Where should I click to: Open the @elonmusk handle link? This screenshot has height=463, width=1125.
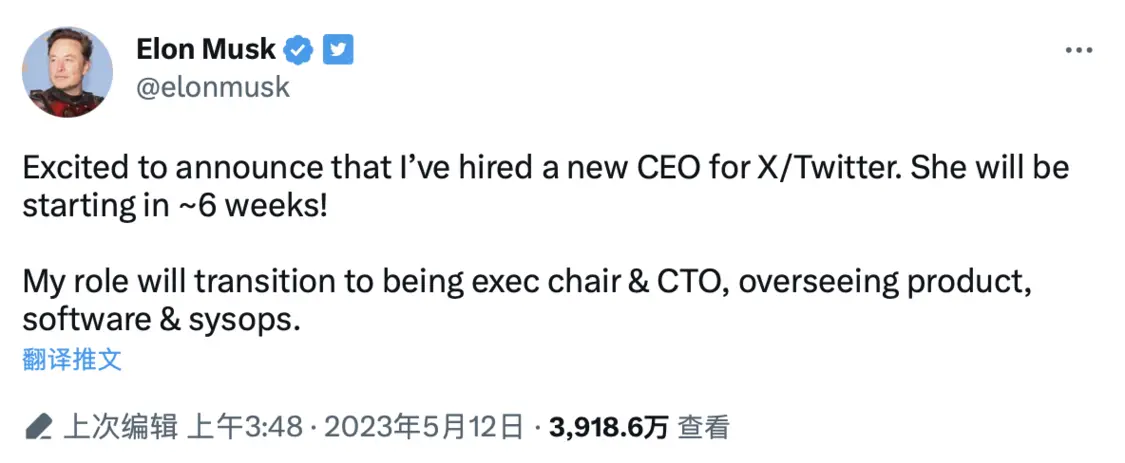click(x=212, y=87)
